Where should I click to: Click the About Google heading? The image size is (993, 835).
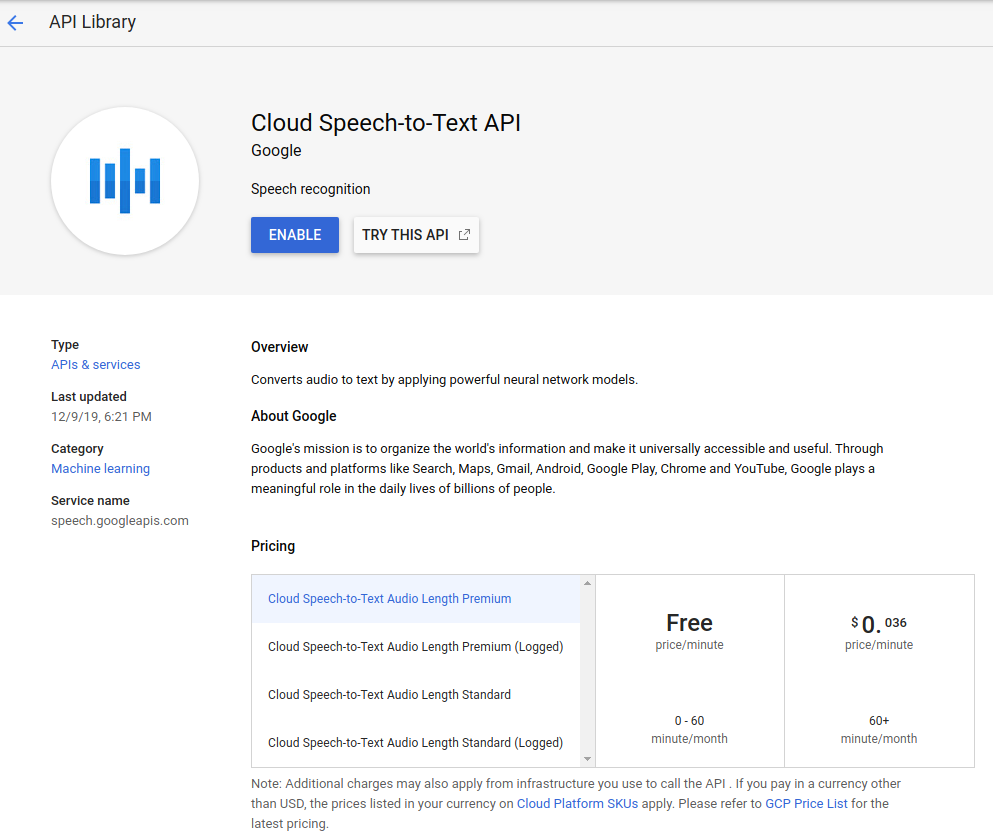pyautogui.click(x=293, y=416)
